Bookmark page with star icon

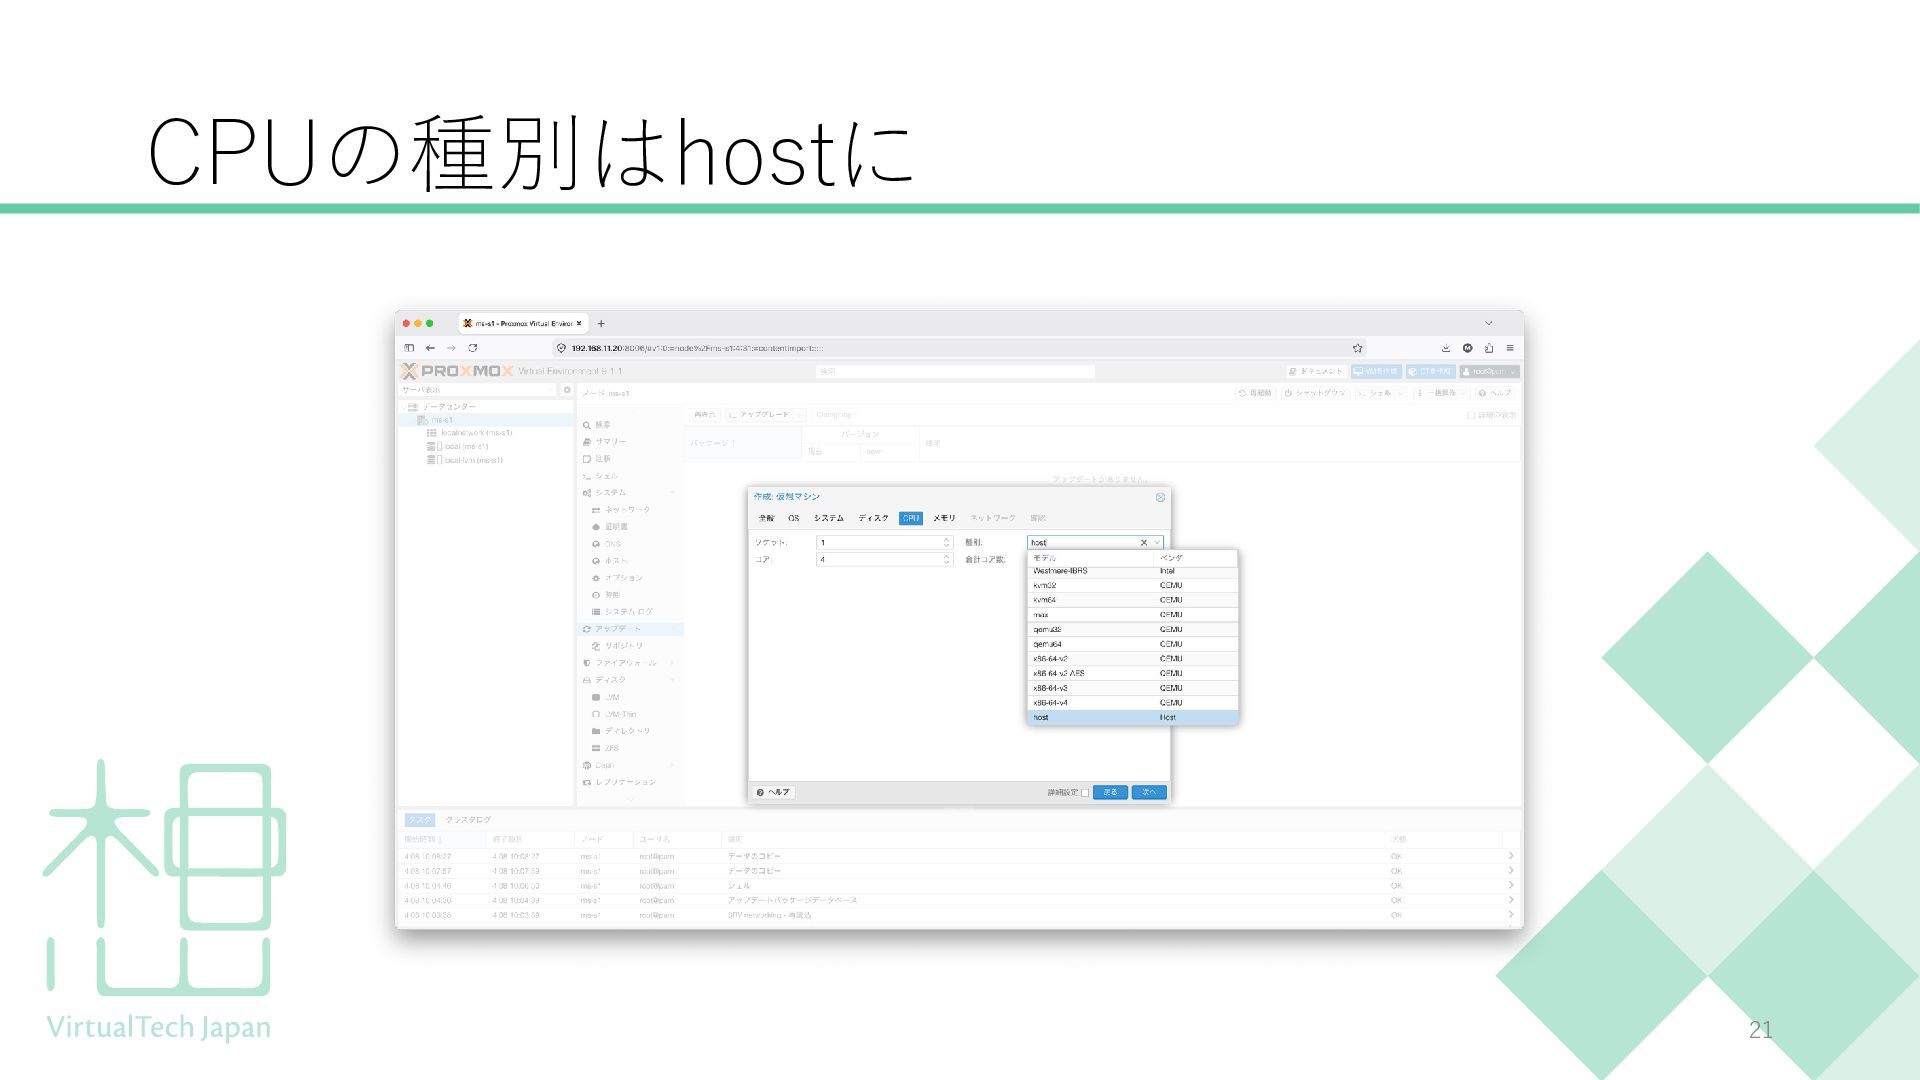click(1357, 348)
